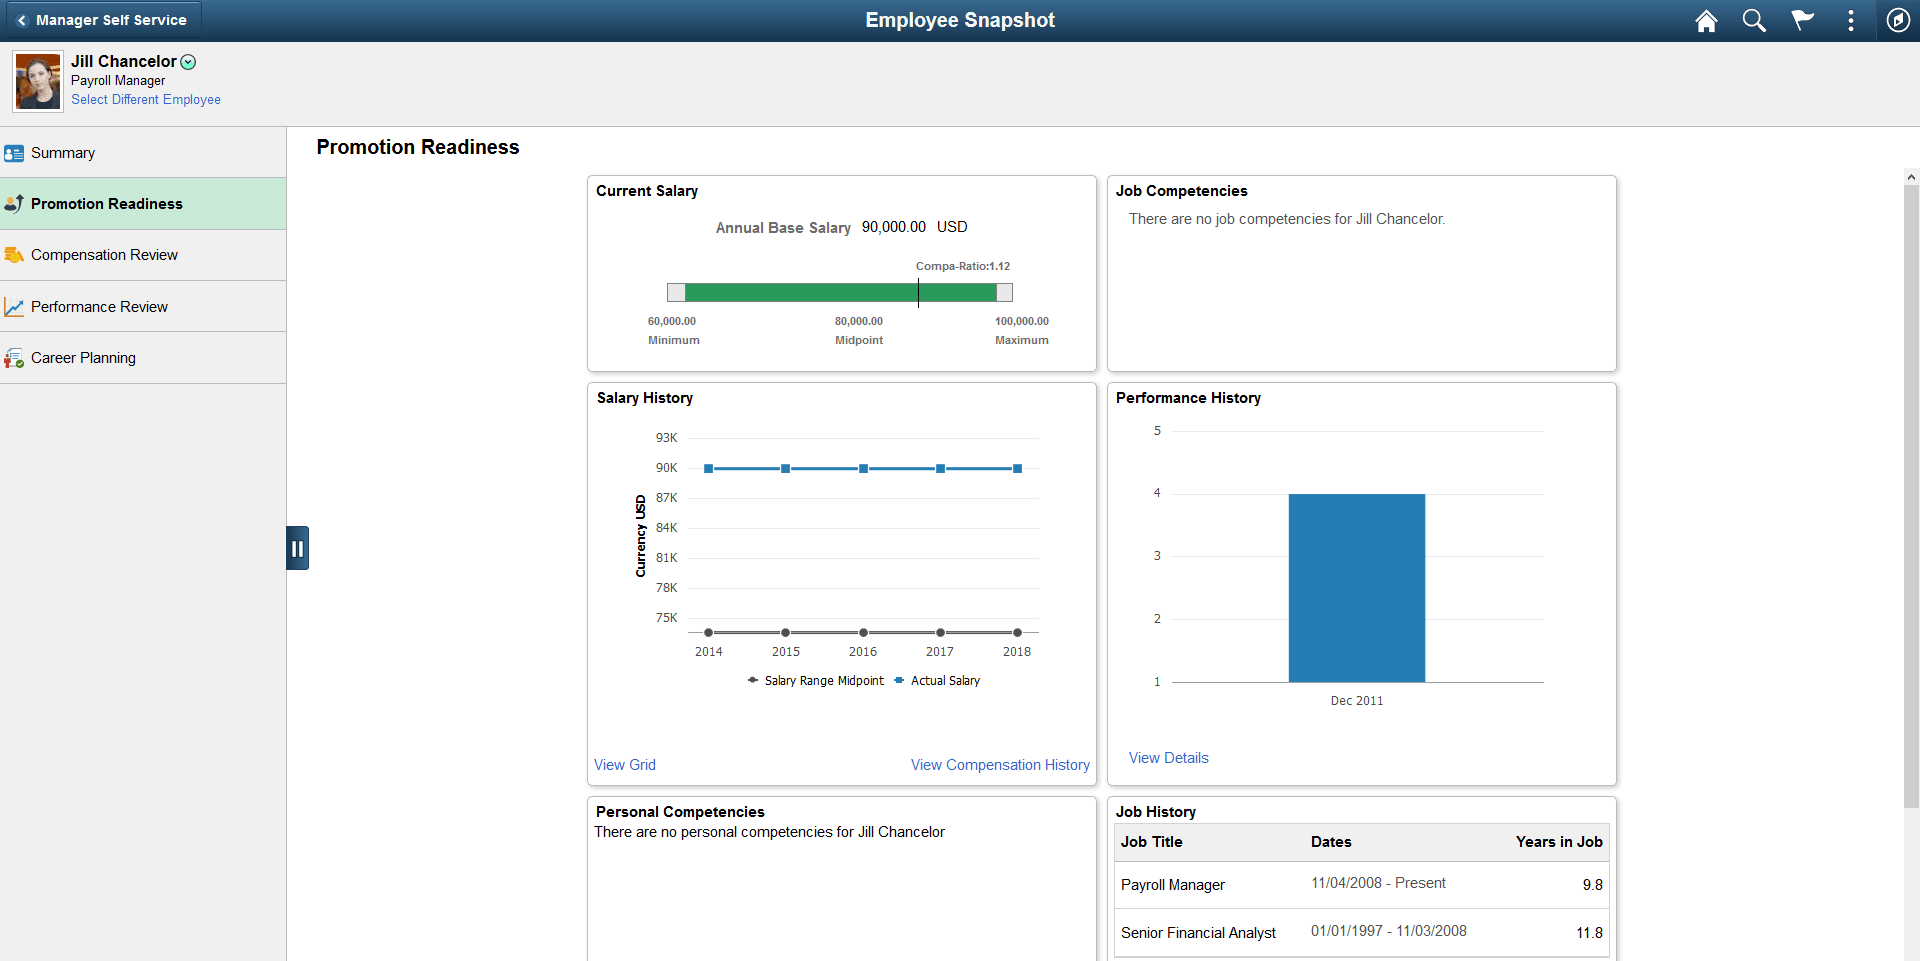Collapse the left navigation panel handle
The height and width of the screenshot is (961, 1920).
[x=297, y=548]
